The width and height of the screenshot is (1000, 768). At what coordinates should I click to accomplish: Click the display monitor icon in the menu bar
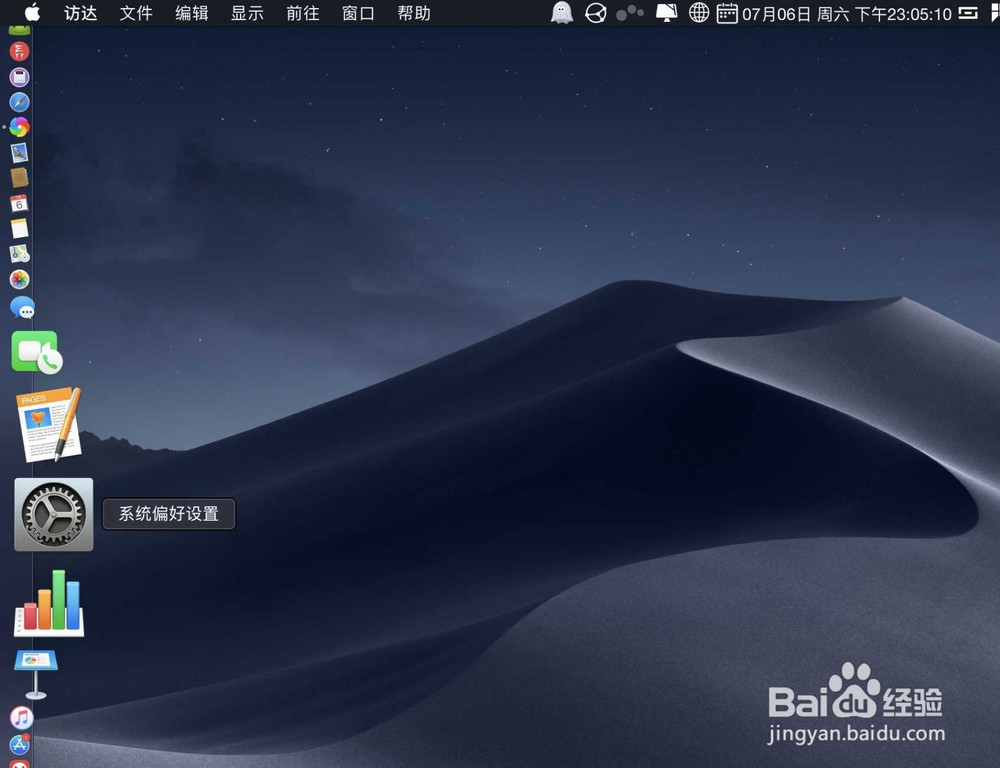[666, 13]
